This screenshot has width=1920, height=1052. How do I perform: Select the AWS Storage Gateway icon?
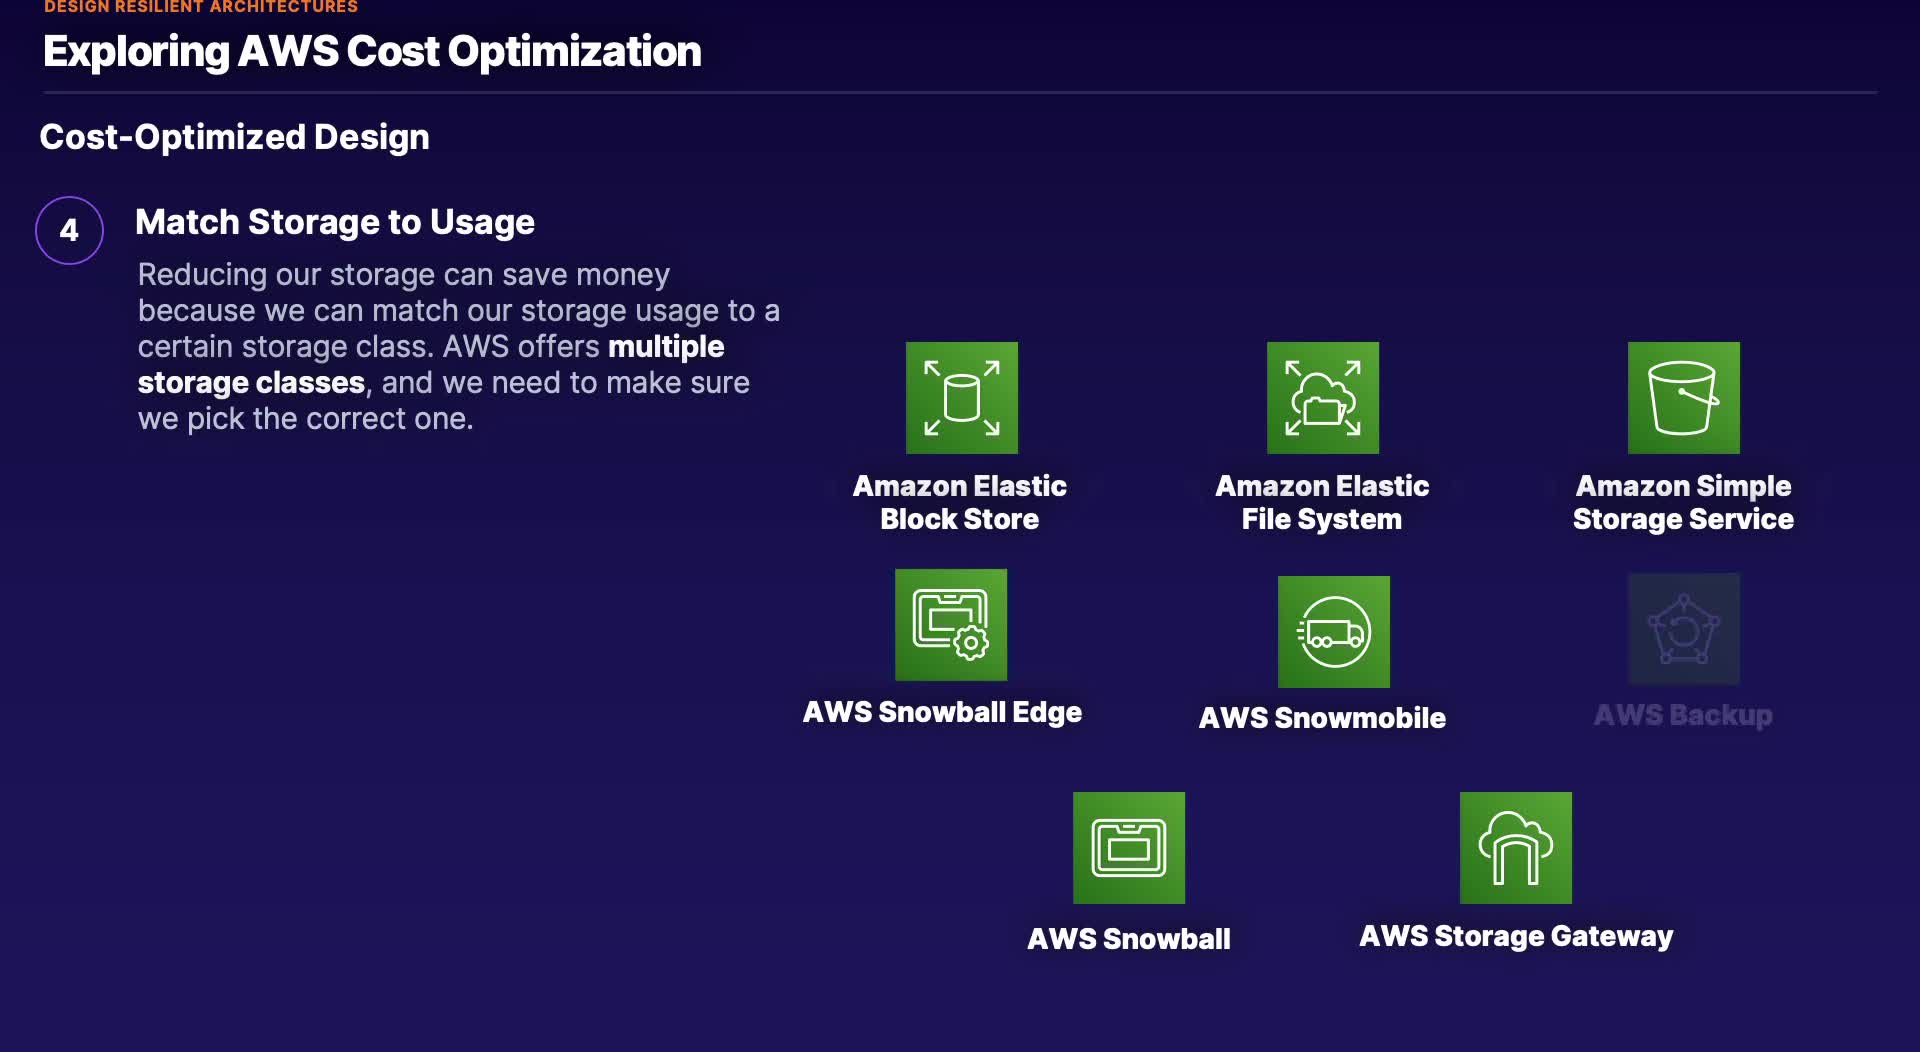(1515, 848)
